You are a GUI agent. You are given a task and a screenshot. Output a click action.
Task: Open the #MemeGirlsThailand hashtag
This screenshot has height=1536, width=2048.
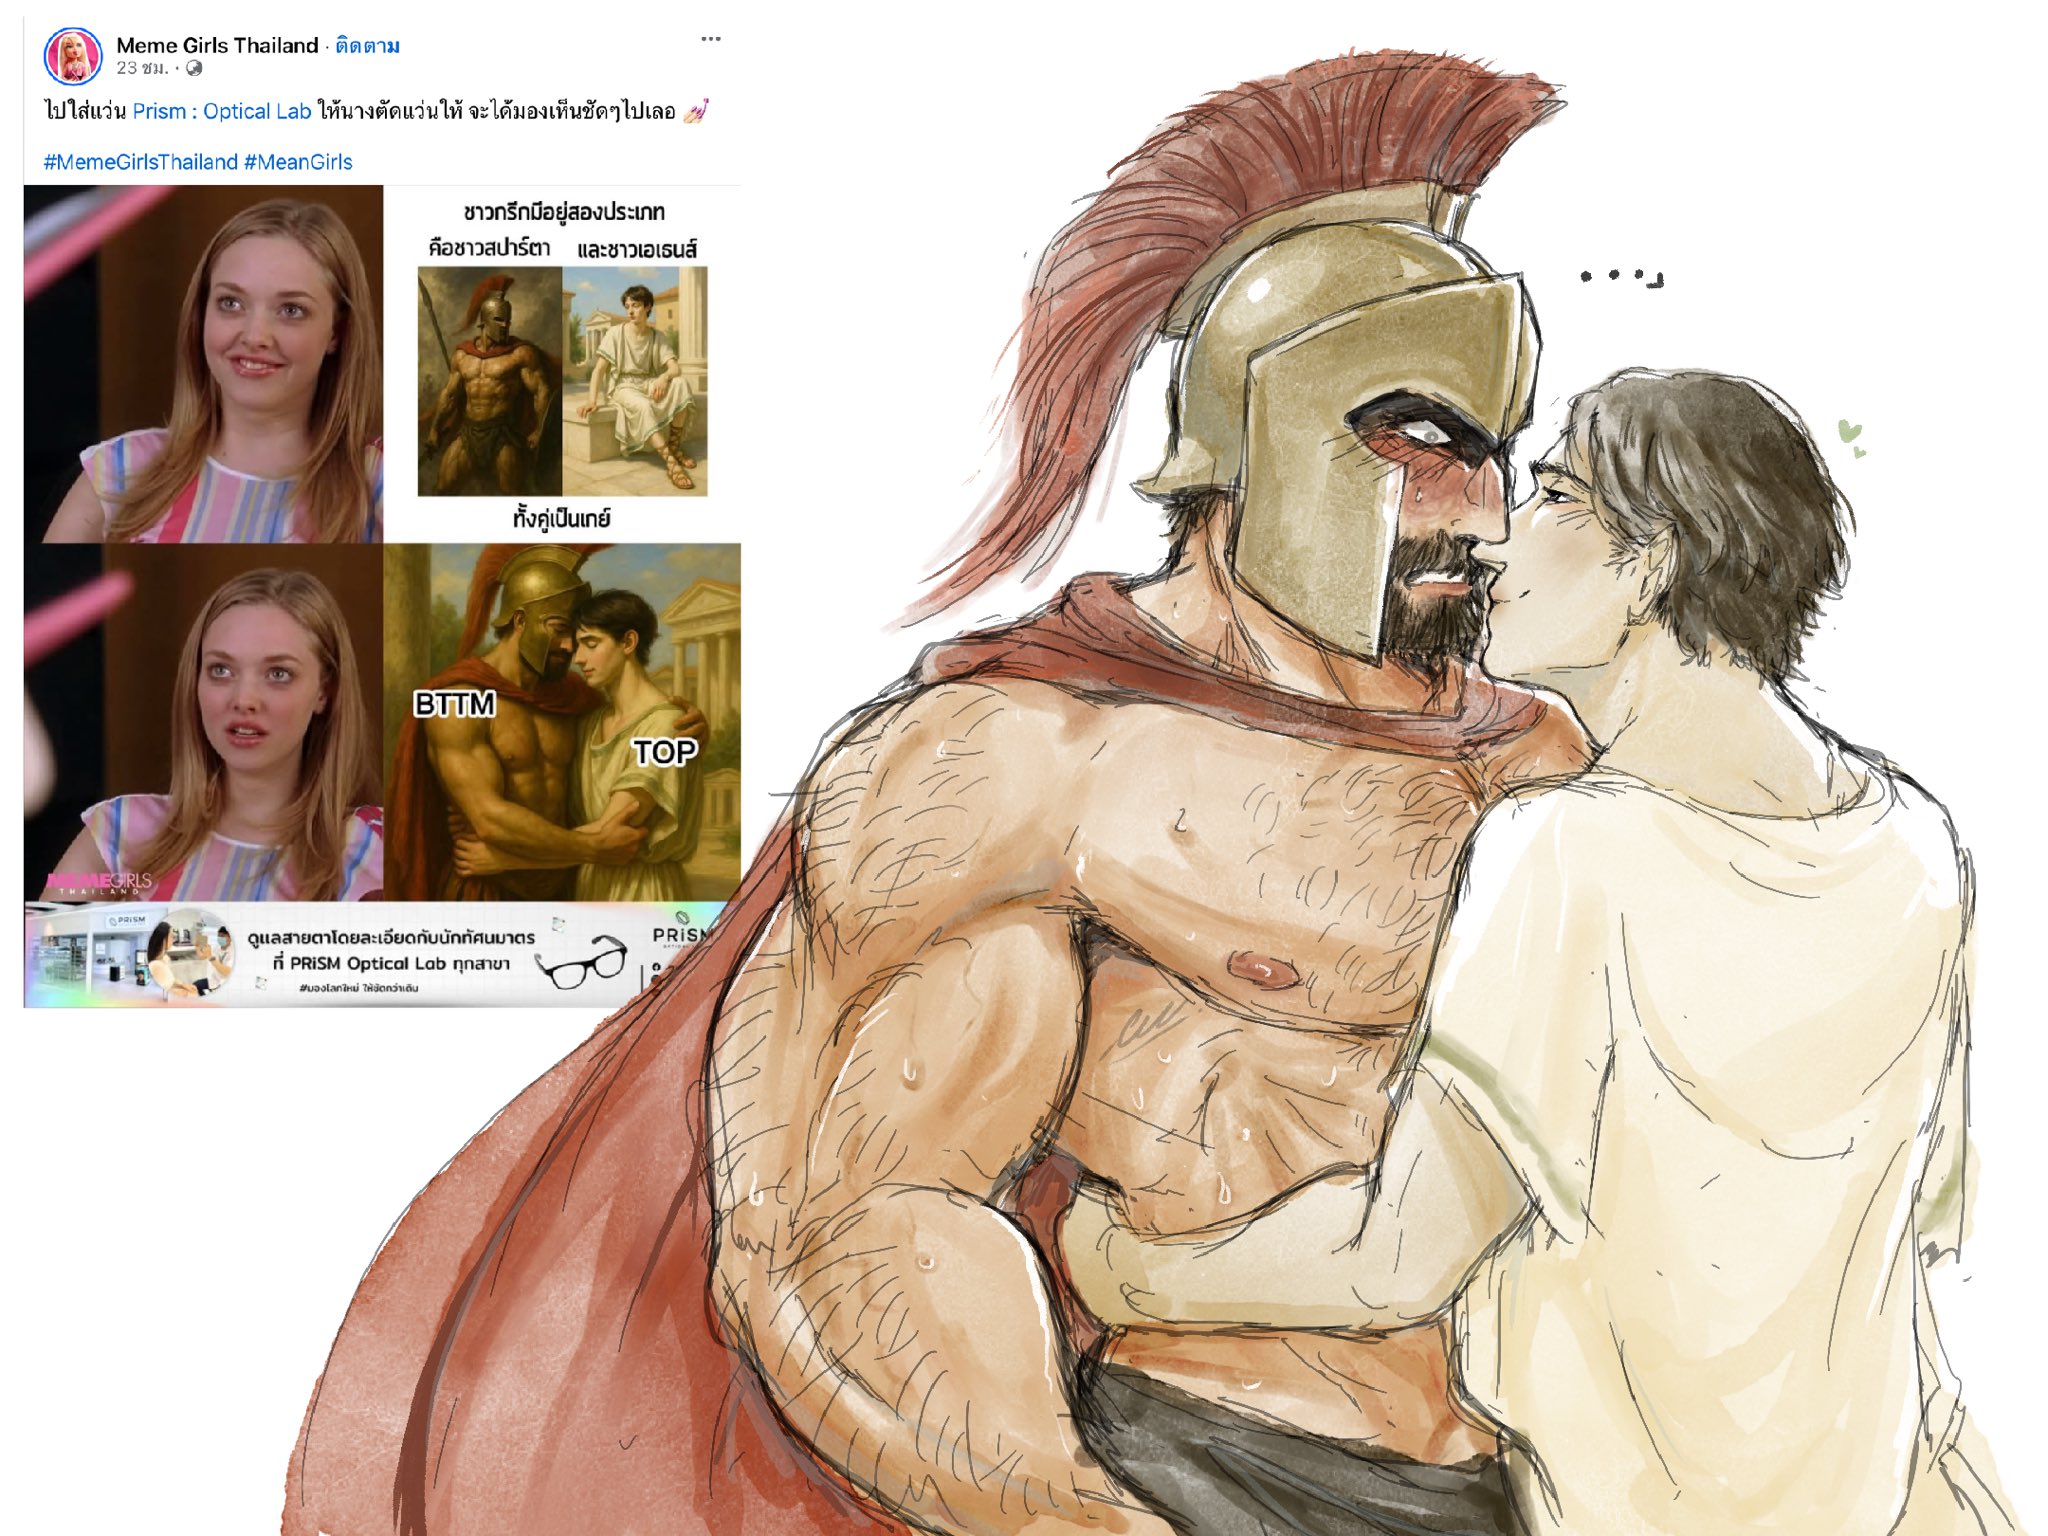[141, 162]
